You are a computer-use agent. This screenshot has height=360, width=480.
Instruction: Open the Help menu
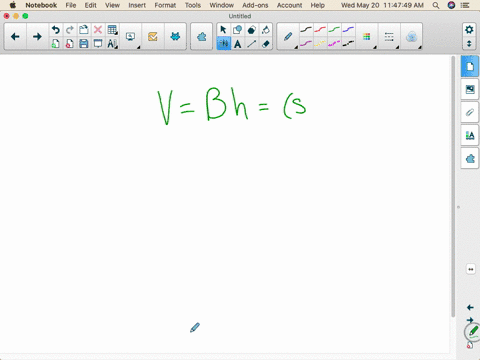click(x=317, y=5)
